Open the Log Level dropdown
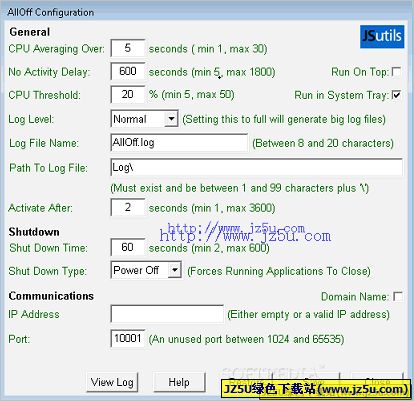This screenshot has width=414, height=401. coord(171,119)
